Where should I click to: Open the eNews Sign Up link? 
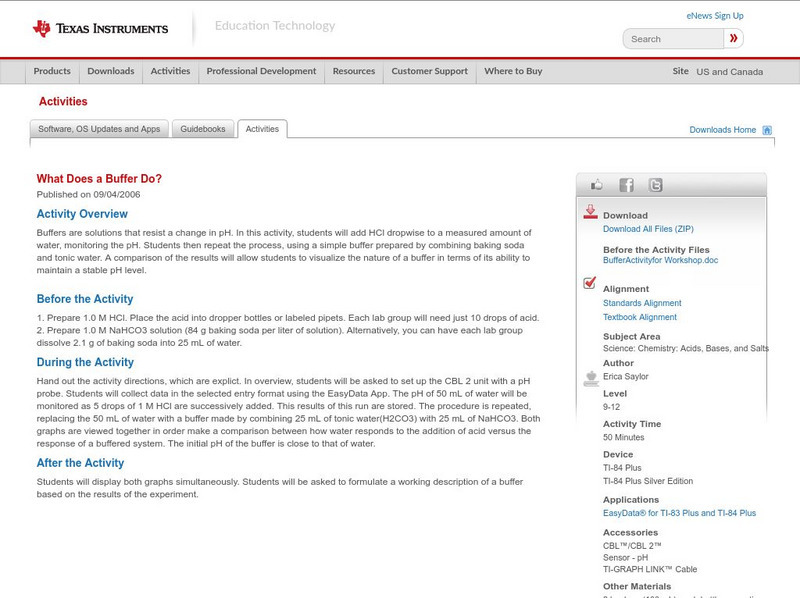715,16
